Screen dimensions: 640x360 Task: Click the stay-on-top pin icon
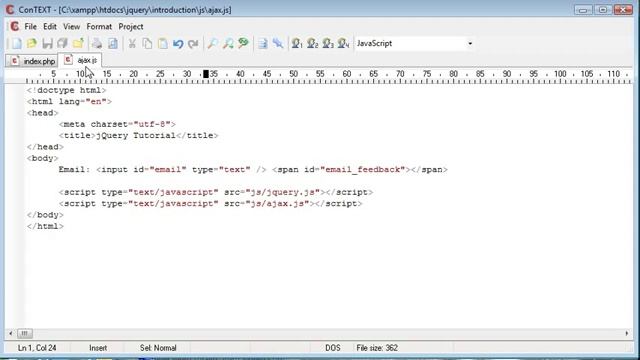coord(278,43)
